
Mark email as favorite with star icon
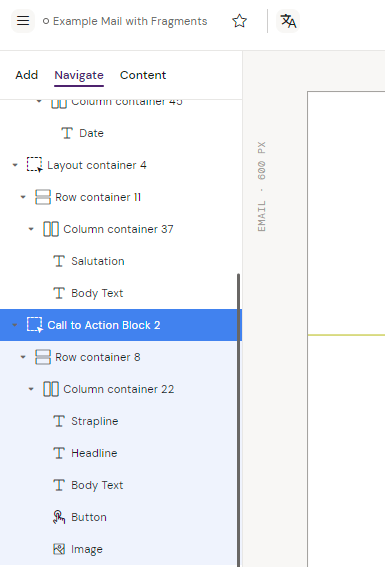[x=239, y=21]
